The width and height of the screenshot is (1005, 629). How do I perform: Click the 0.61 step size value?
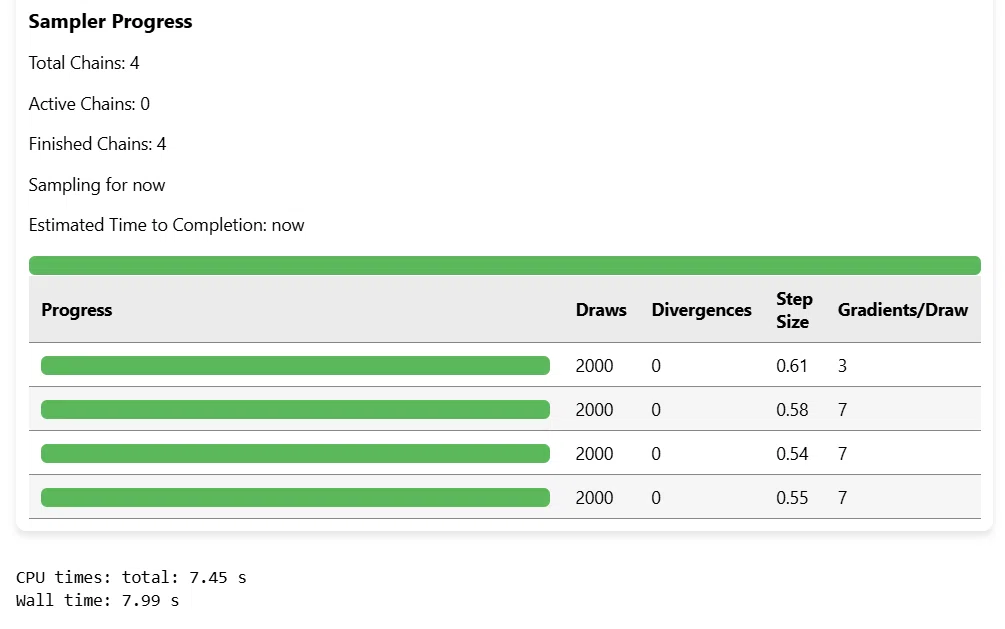pyautogui.click(x=792, y=365)
